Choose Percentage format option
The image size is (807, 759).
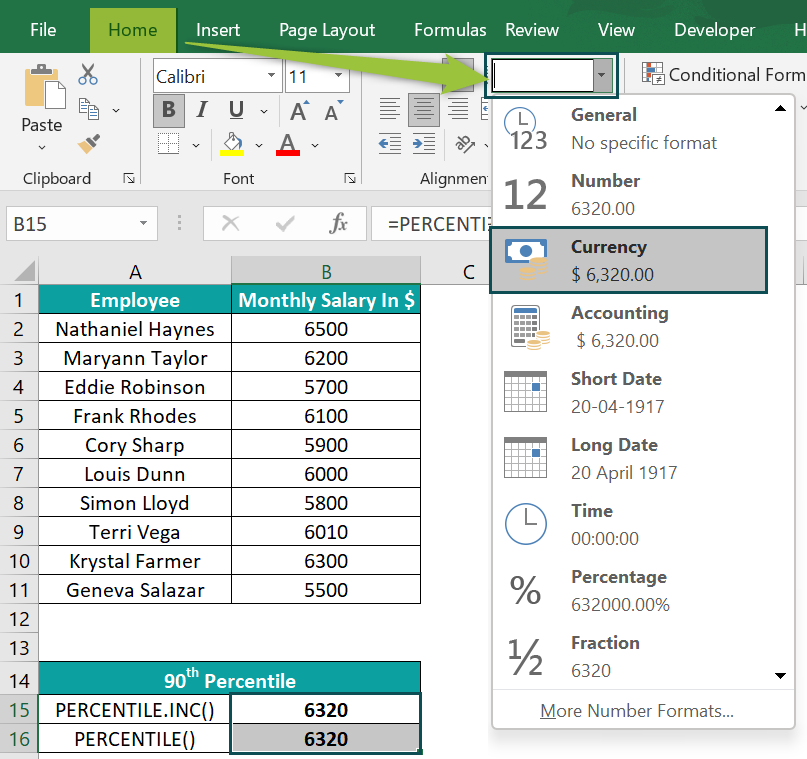(629, 590)
